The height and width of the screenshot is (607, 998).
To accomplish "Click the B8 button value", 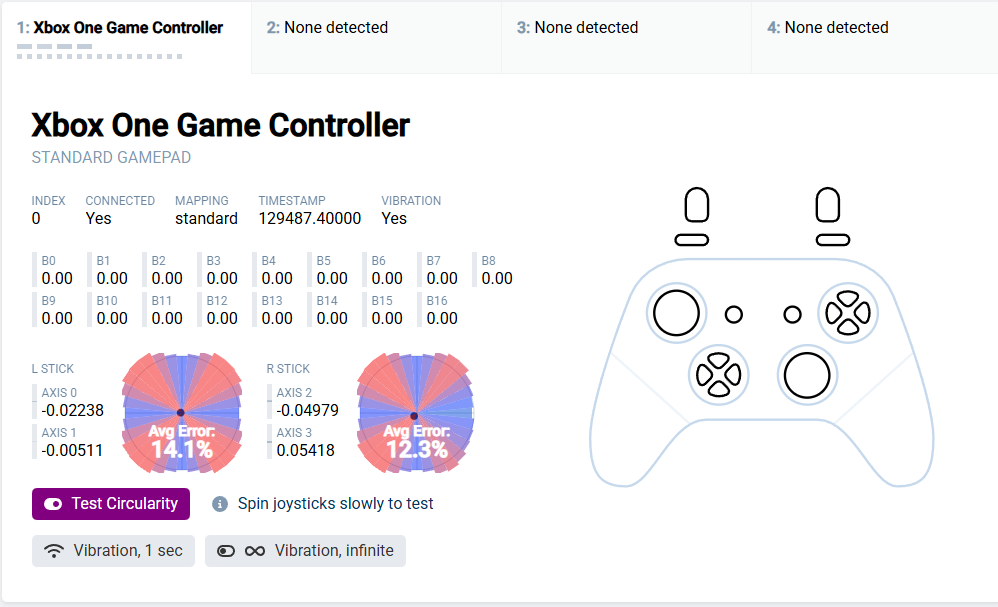I will (x=497, y=279).
